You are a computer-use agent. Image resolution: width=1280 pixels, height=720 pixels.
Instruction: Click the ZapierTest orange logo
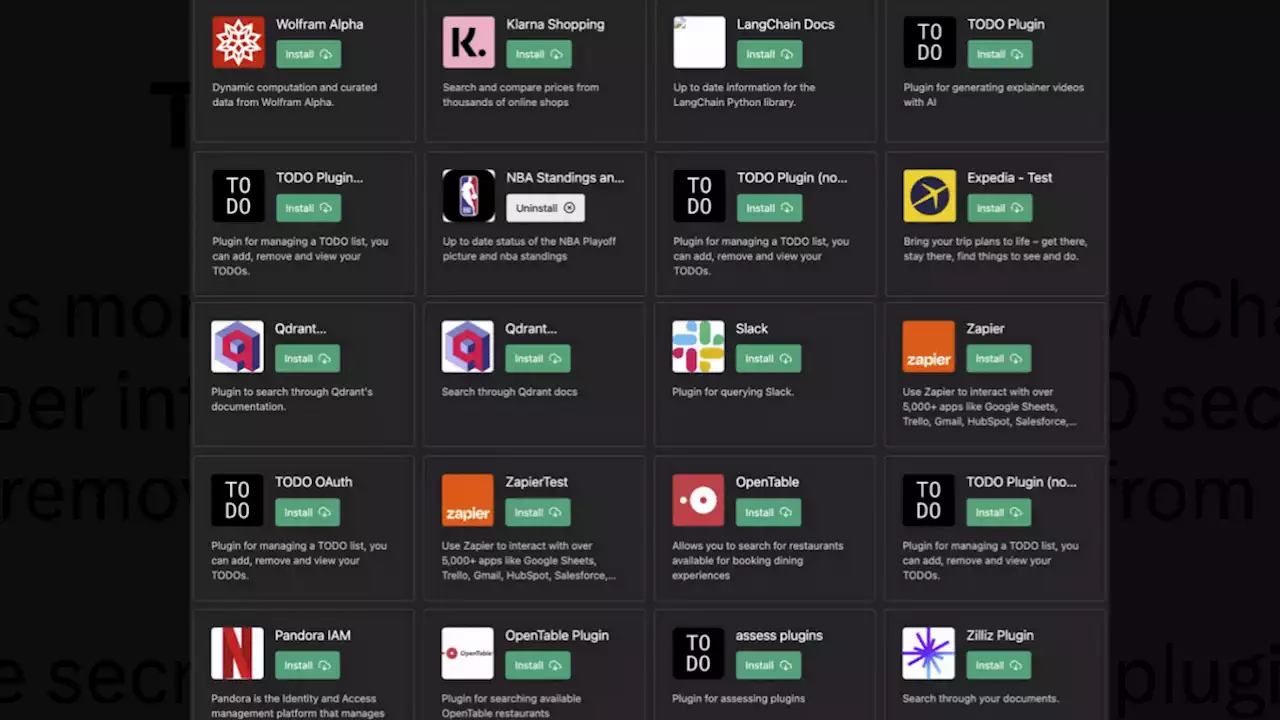[468, 500]
